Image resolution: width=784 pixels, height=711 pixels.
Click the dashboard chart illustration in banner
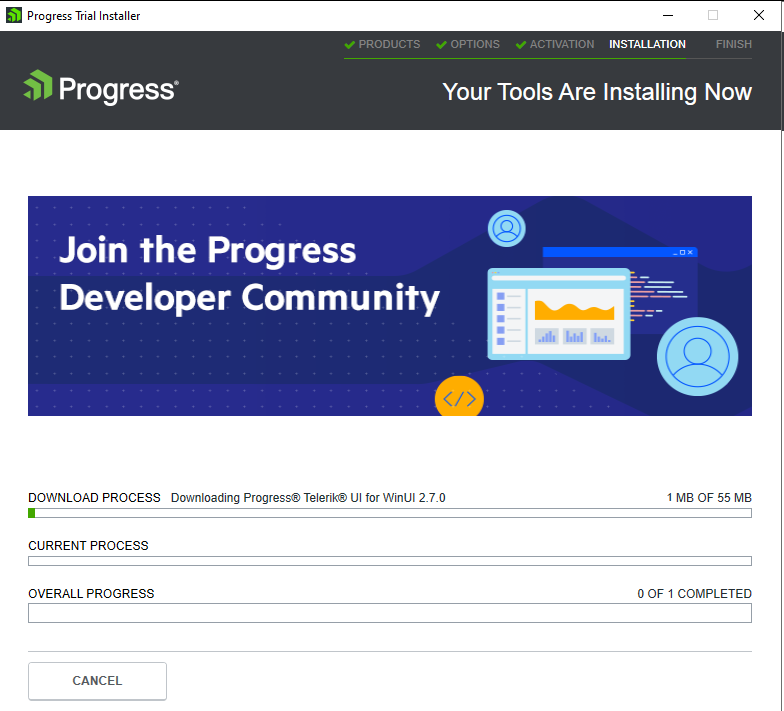pyautogui.click(x=559, y=314)
